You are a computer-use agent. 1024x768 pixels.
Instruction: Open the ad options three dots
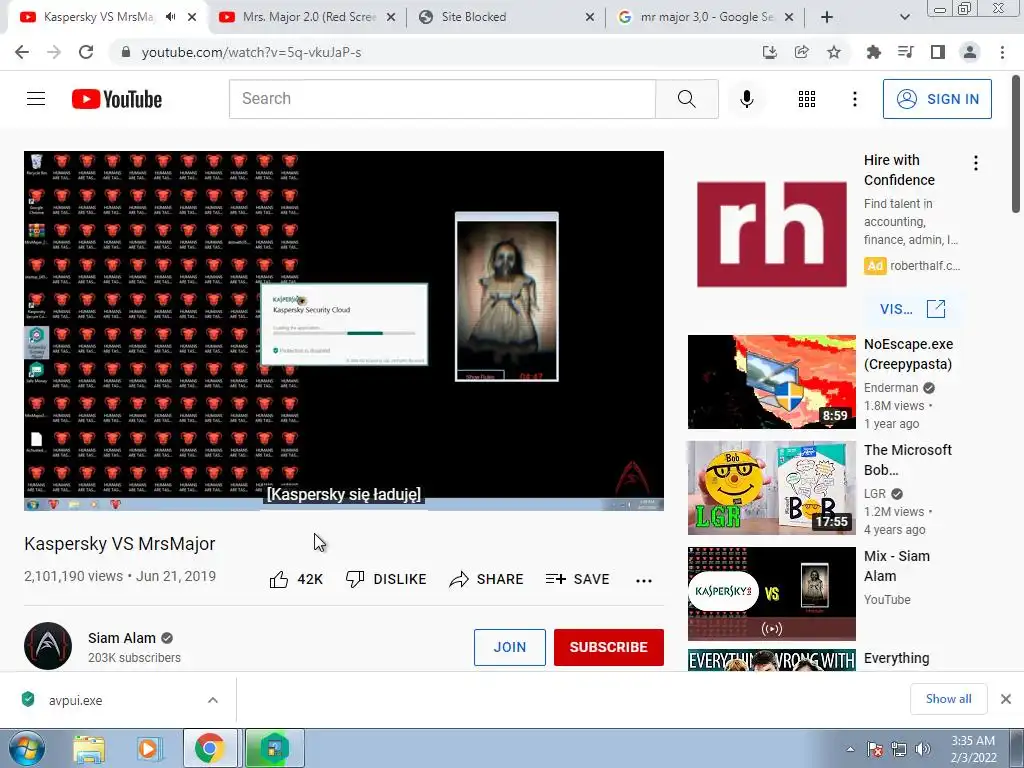click(x=976, y=163)
